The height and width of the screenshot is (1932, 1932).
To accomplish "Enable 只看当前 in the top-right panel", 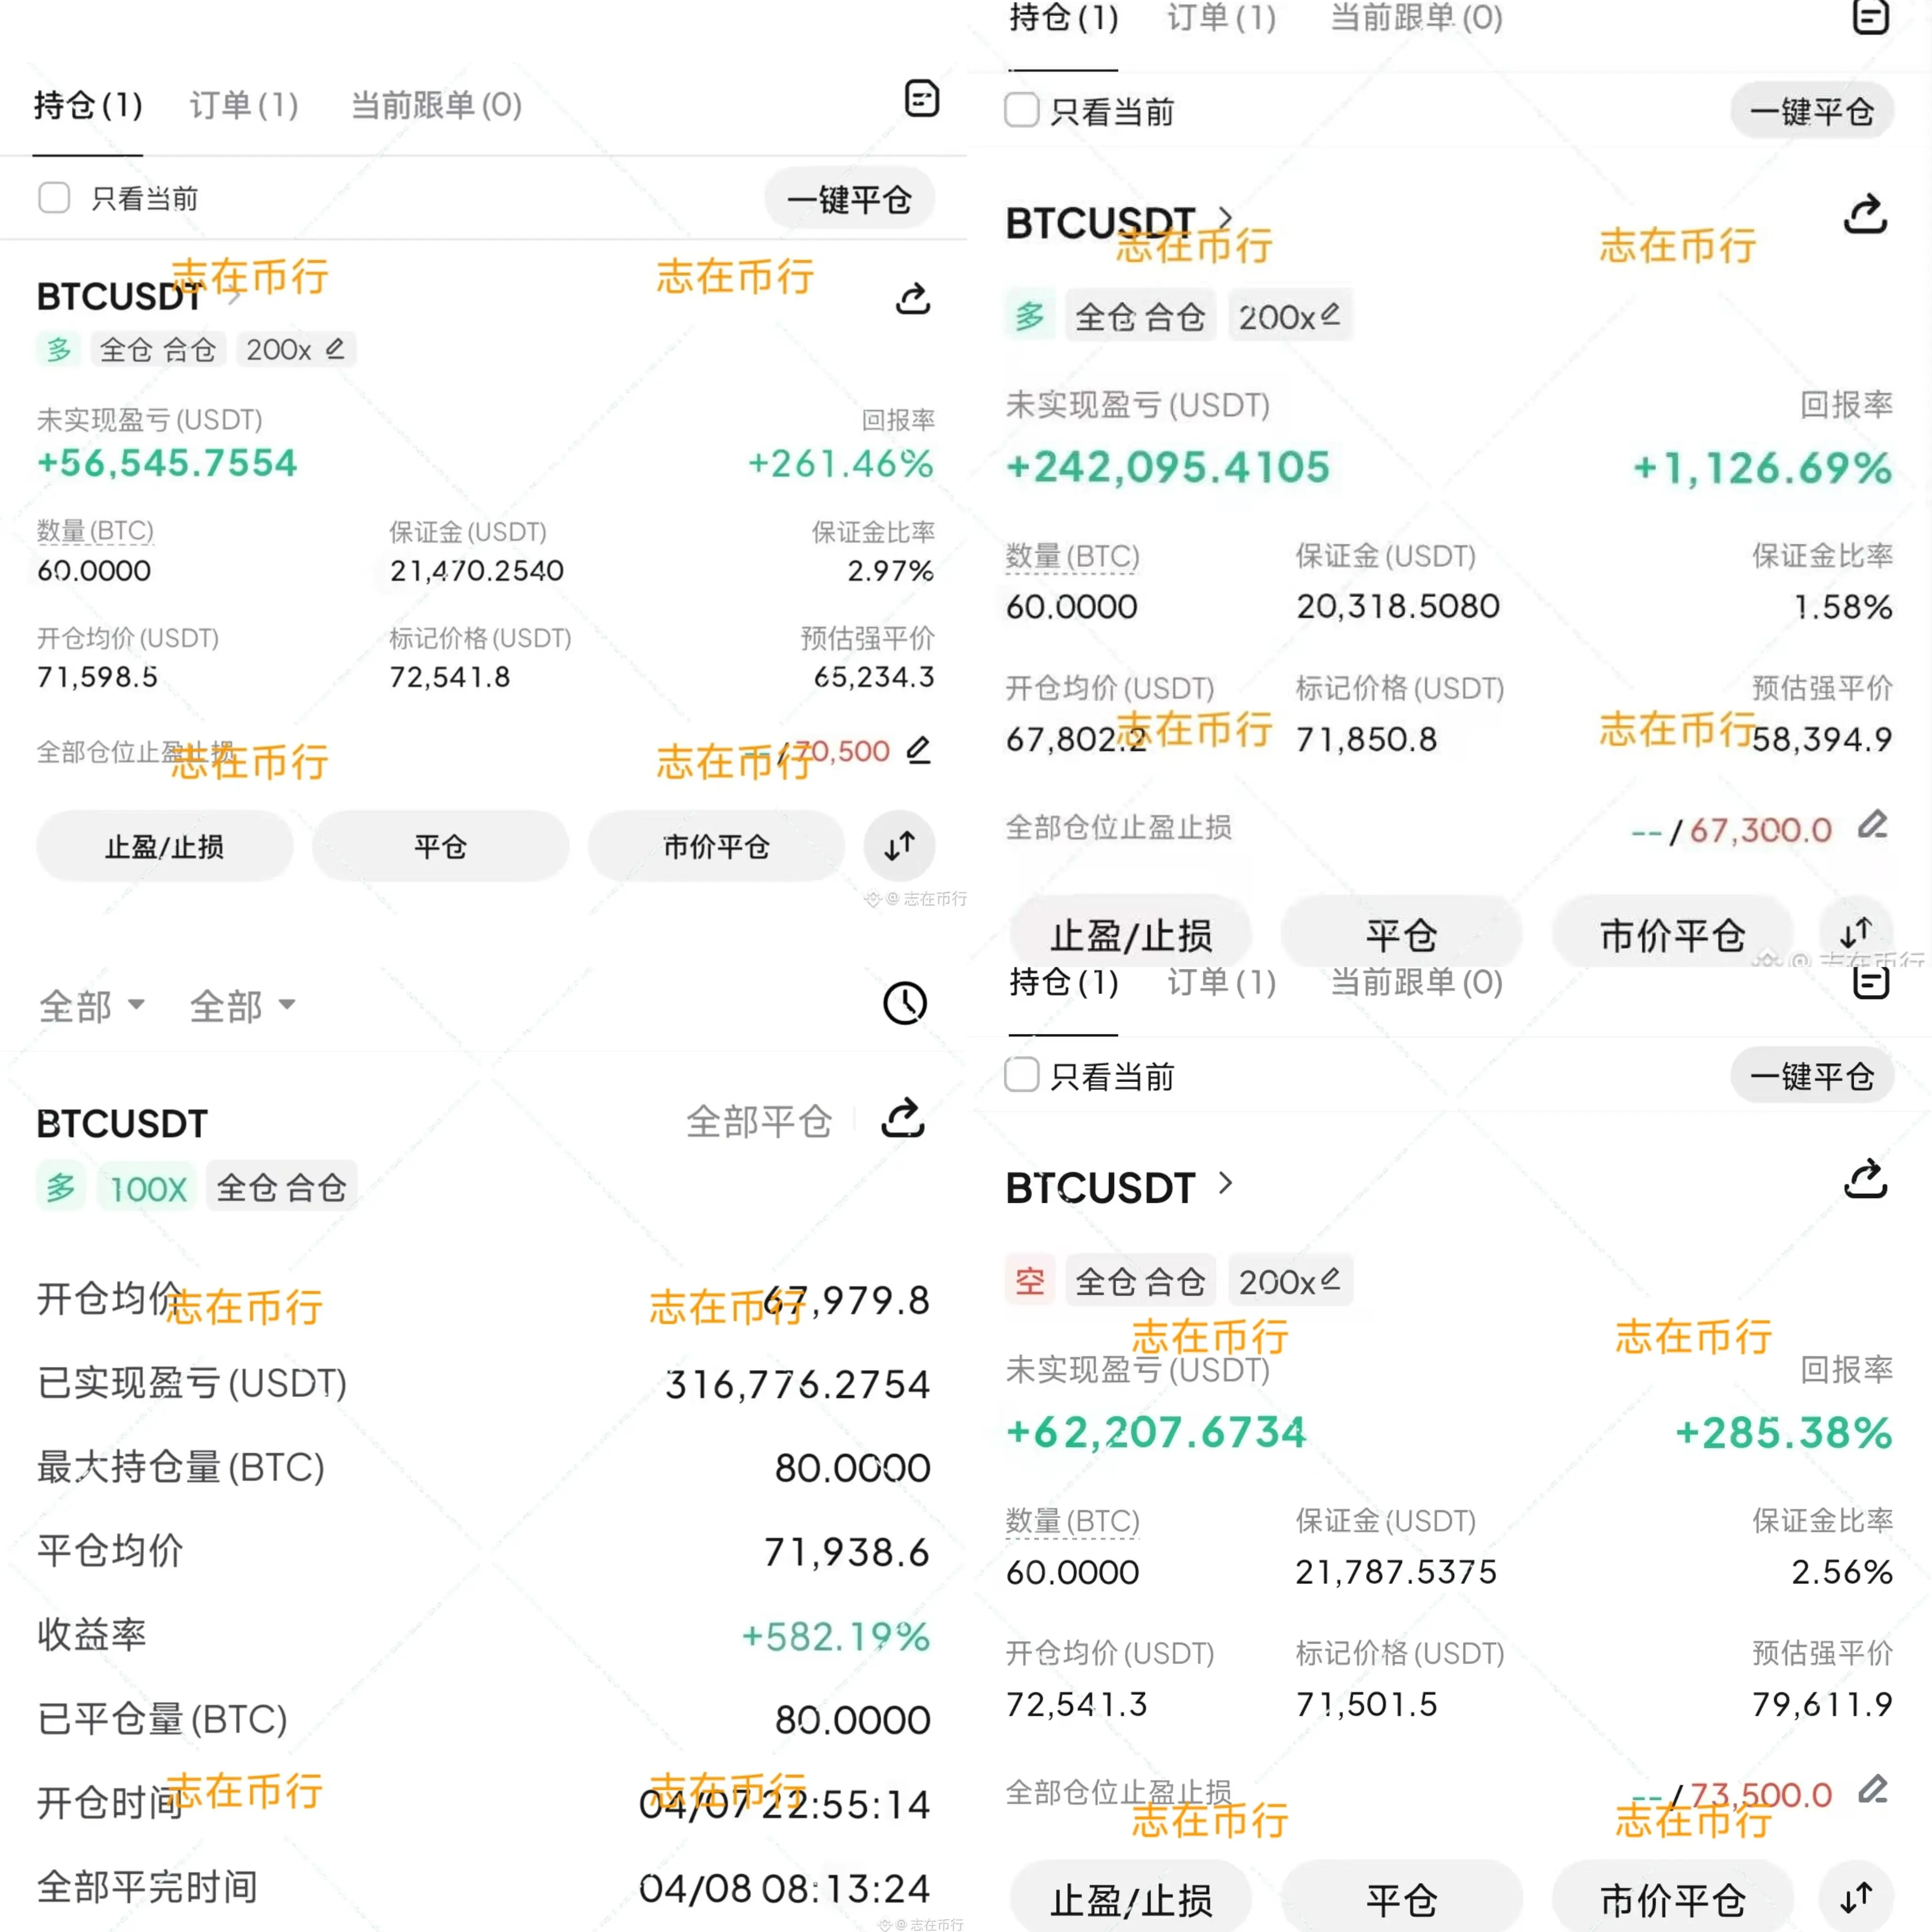I will tap(1021, 110).
